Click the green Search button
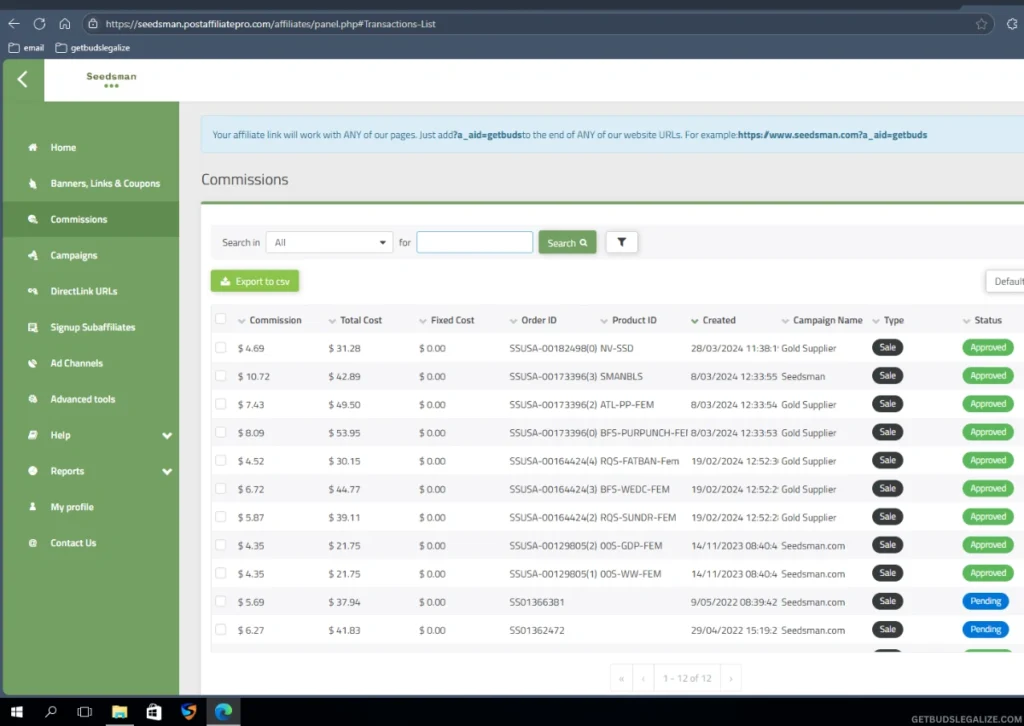The image size is (1024, 726). 567,242
